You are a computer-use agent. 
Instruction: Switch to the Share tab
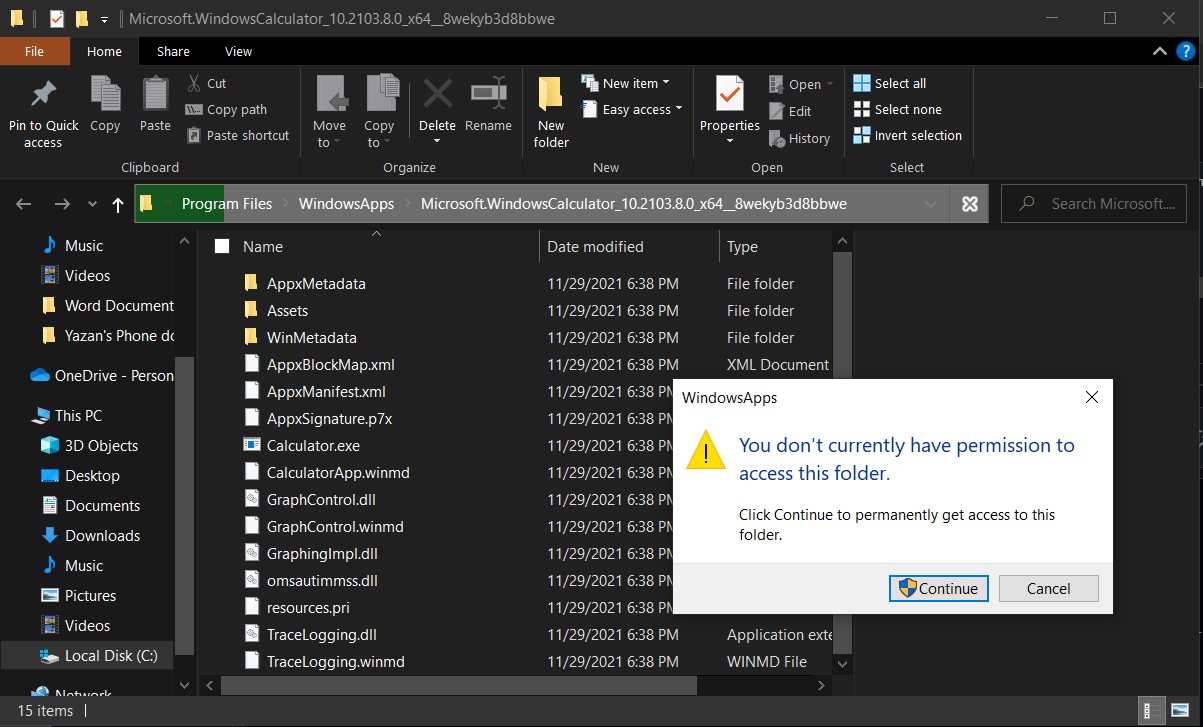pos(172,51)
